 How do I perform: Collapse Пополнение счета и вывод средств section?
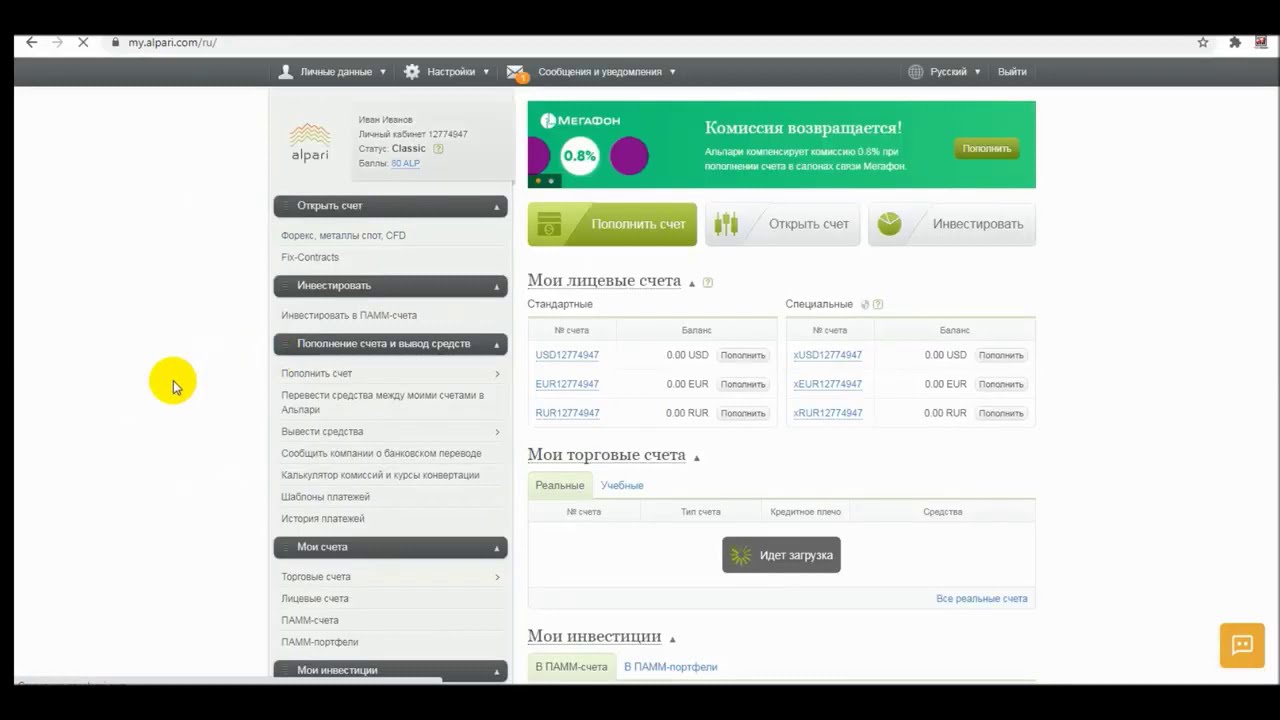496,345
